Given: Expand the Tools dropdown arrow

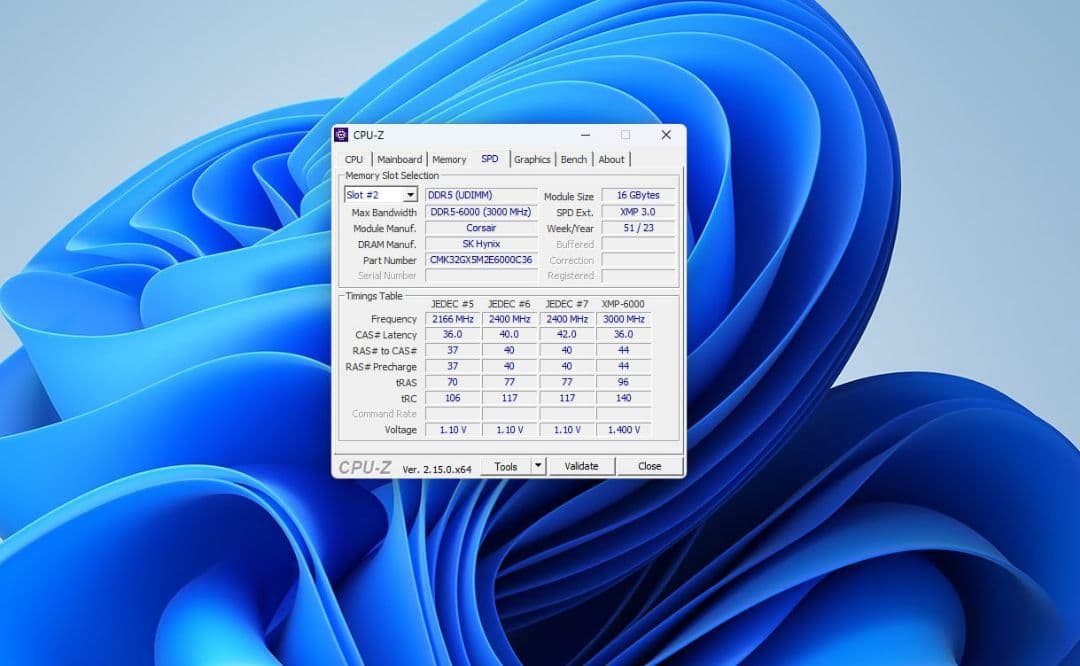Looking at the screenshot, I should [536, 465].
